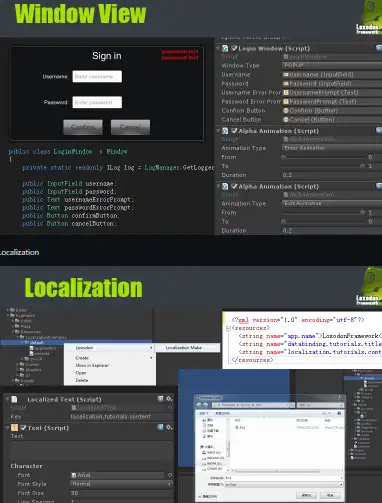Toggle the Exit Alpha Animation script checkbox
382x503 pixels.
click(234, 186)
